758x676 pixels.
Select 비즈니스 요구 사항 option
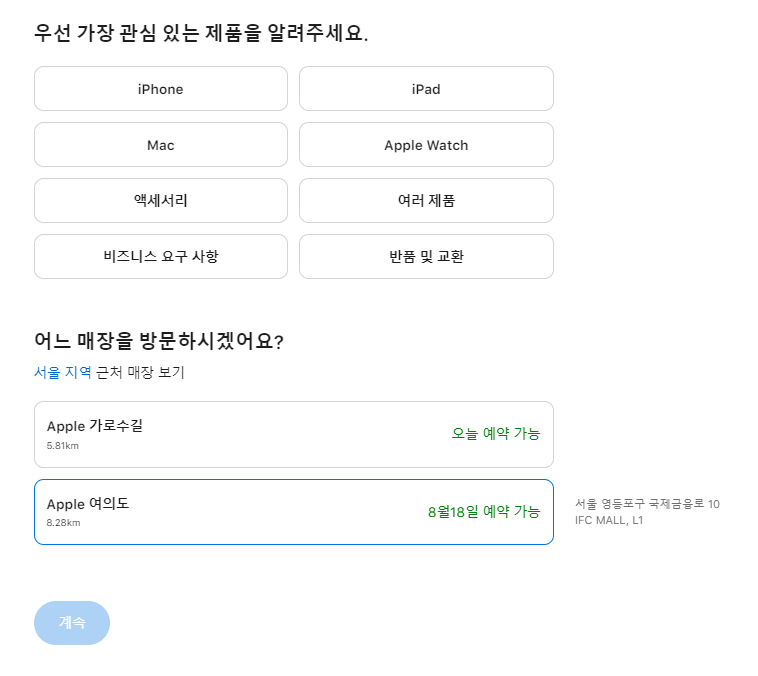[x=160, y=257]
